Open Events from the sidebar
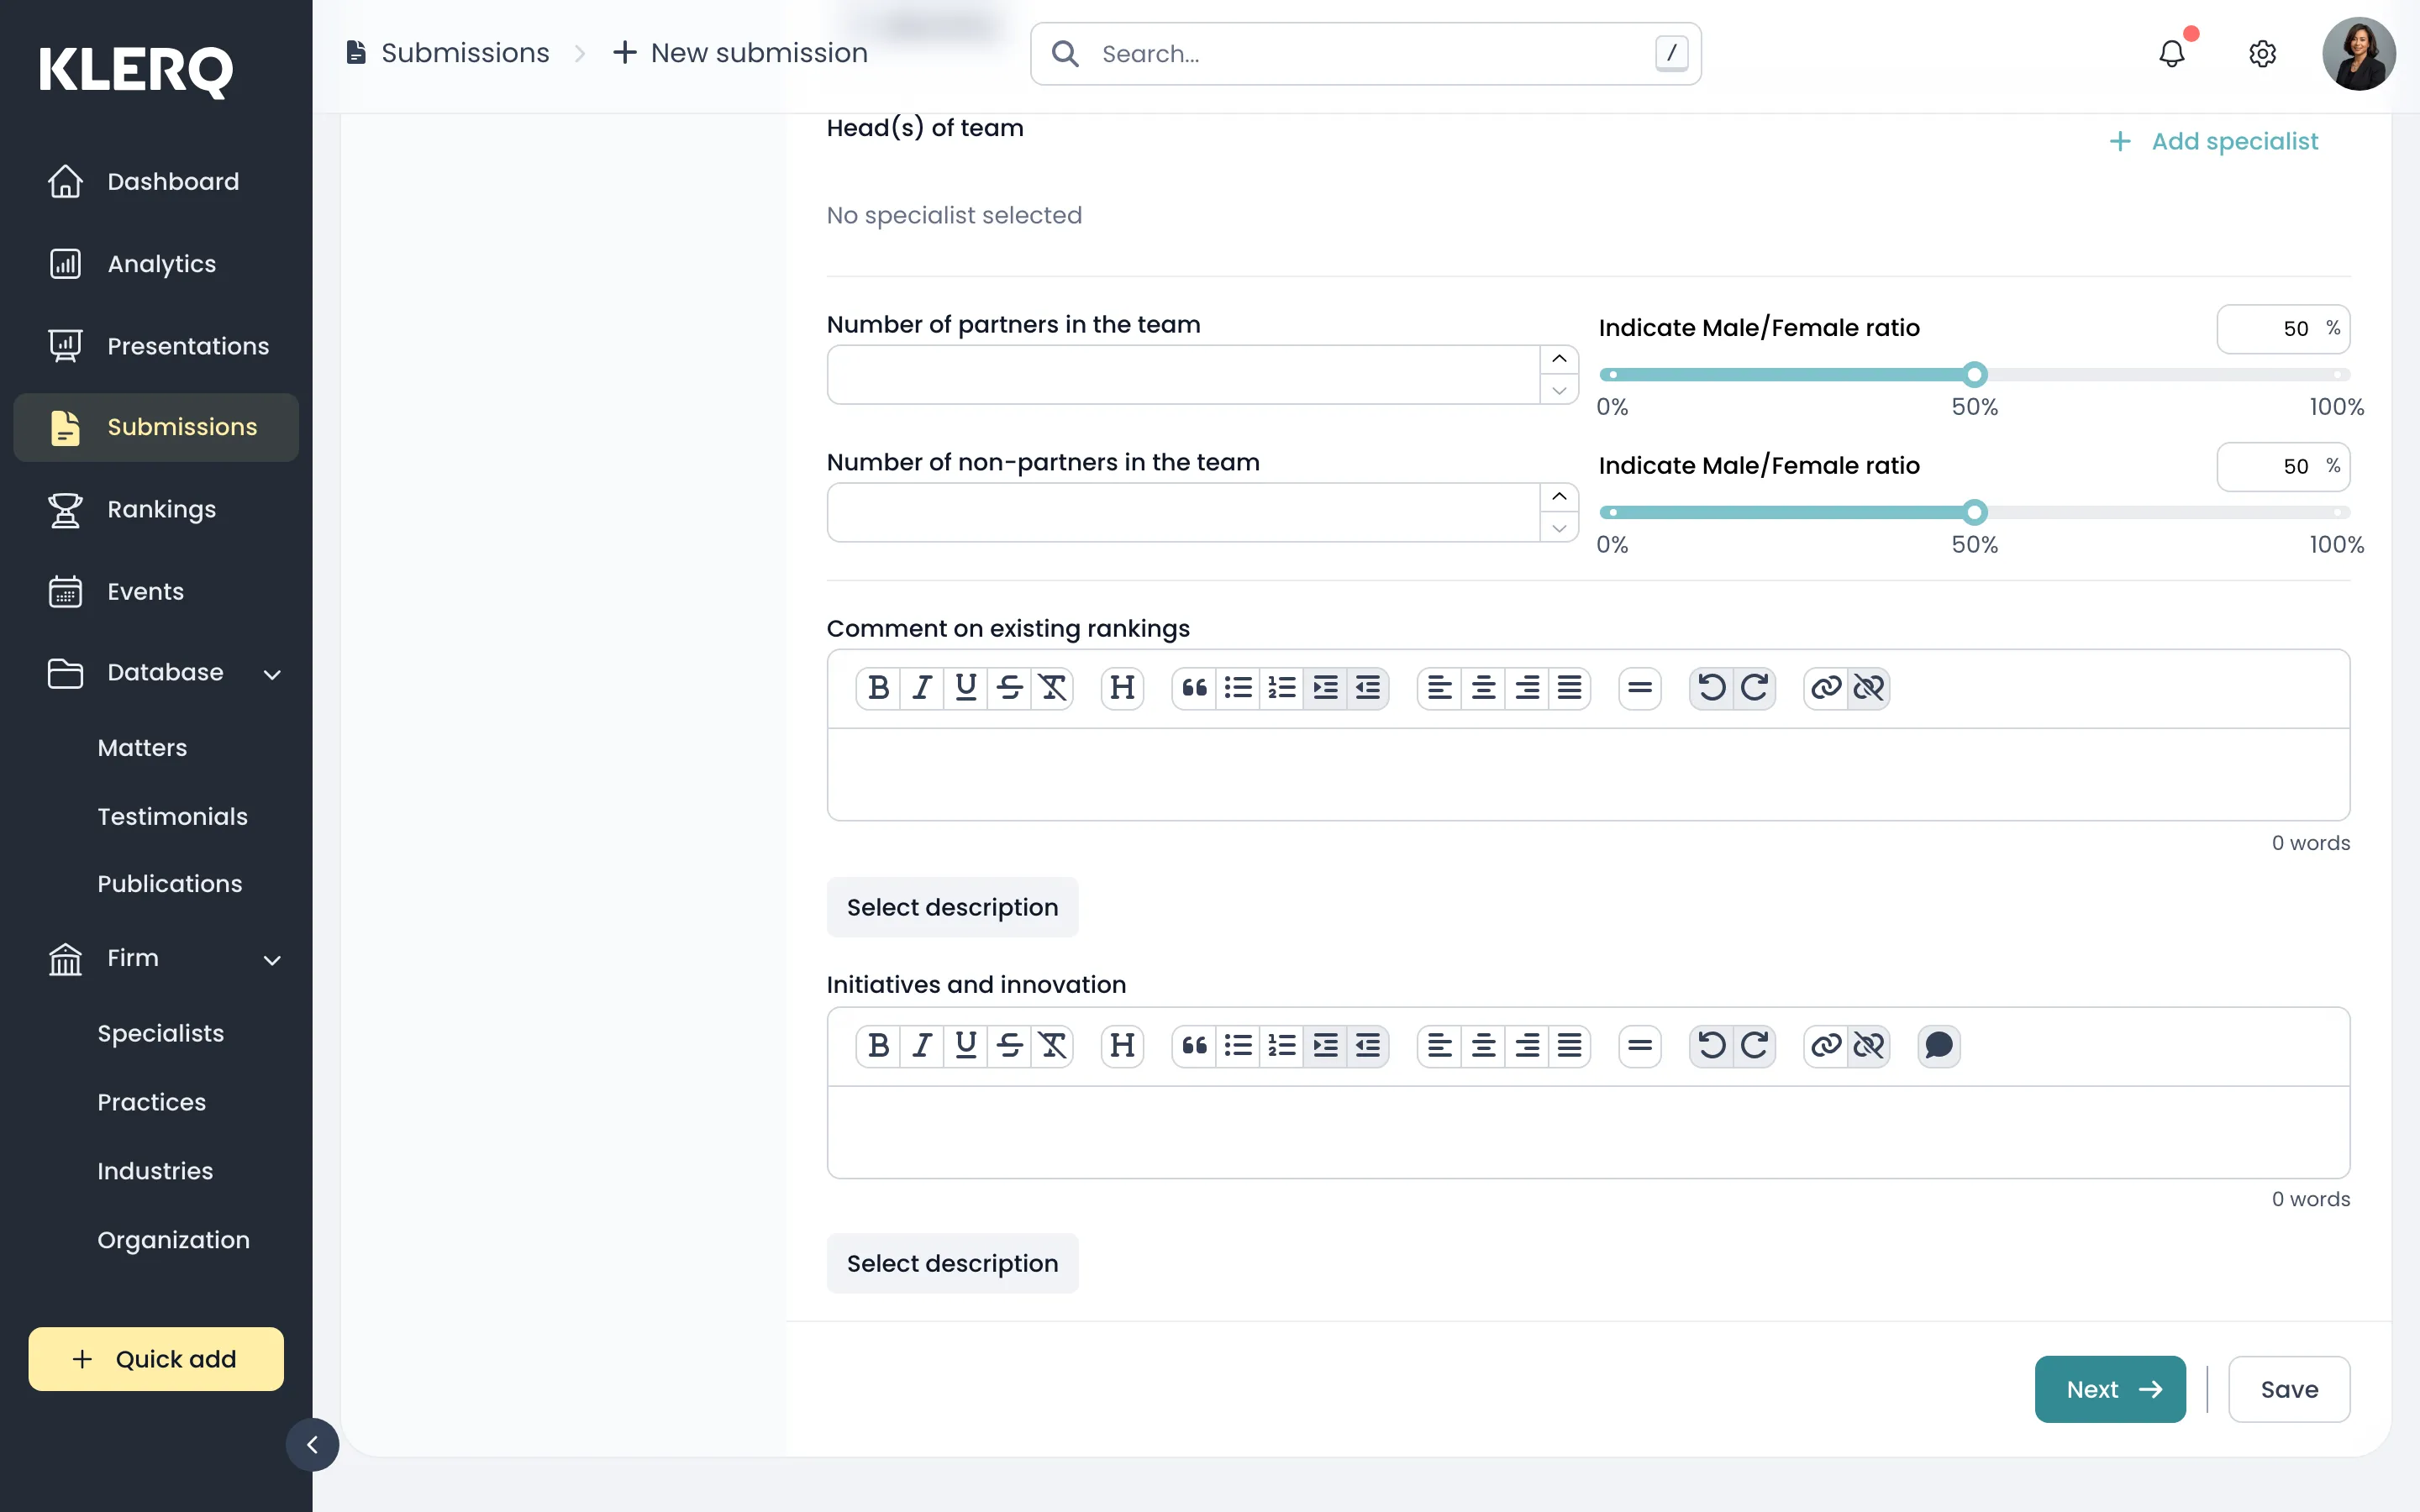The image size is (2420, 1512). tap(156, 592)
